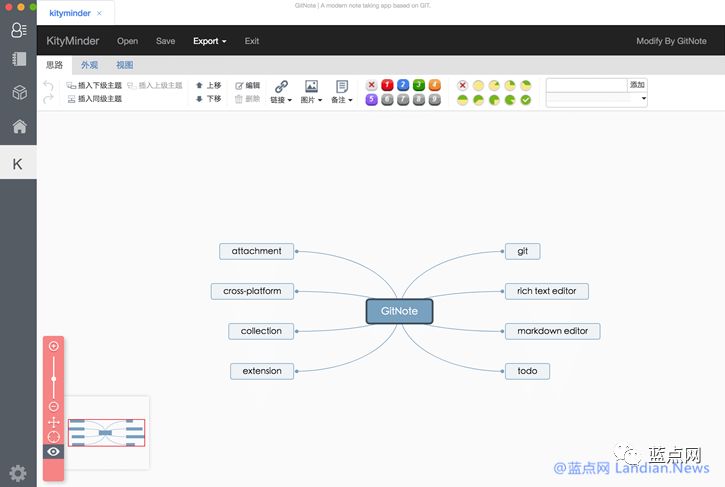Set progress to completed checkmark icon
Viewport: 725px width, 487px height.
click(x=526, y=99)
